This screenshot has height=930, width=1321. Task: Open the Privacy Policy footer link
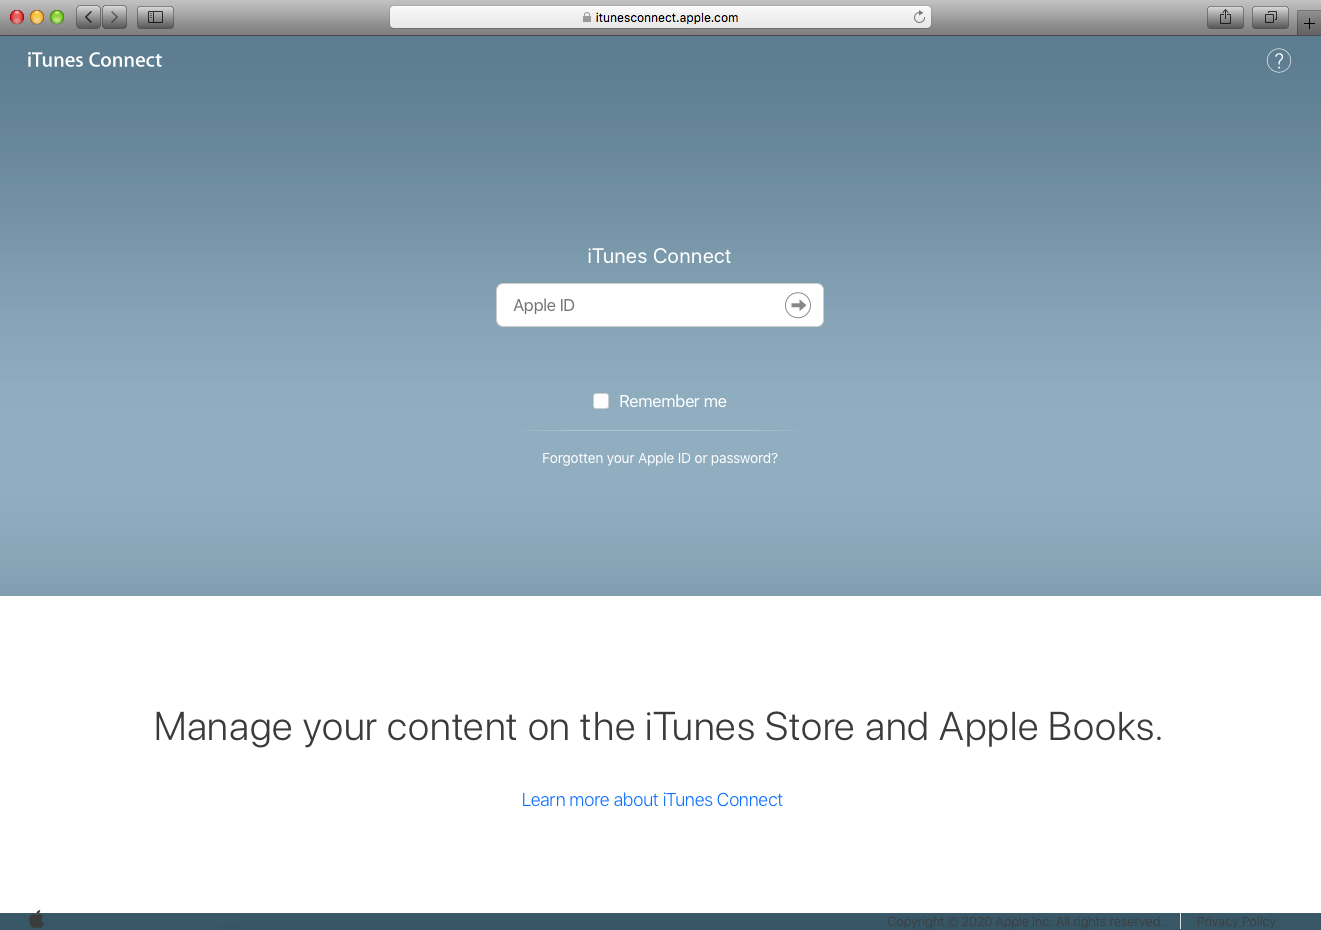1236,922
